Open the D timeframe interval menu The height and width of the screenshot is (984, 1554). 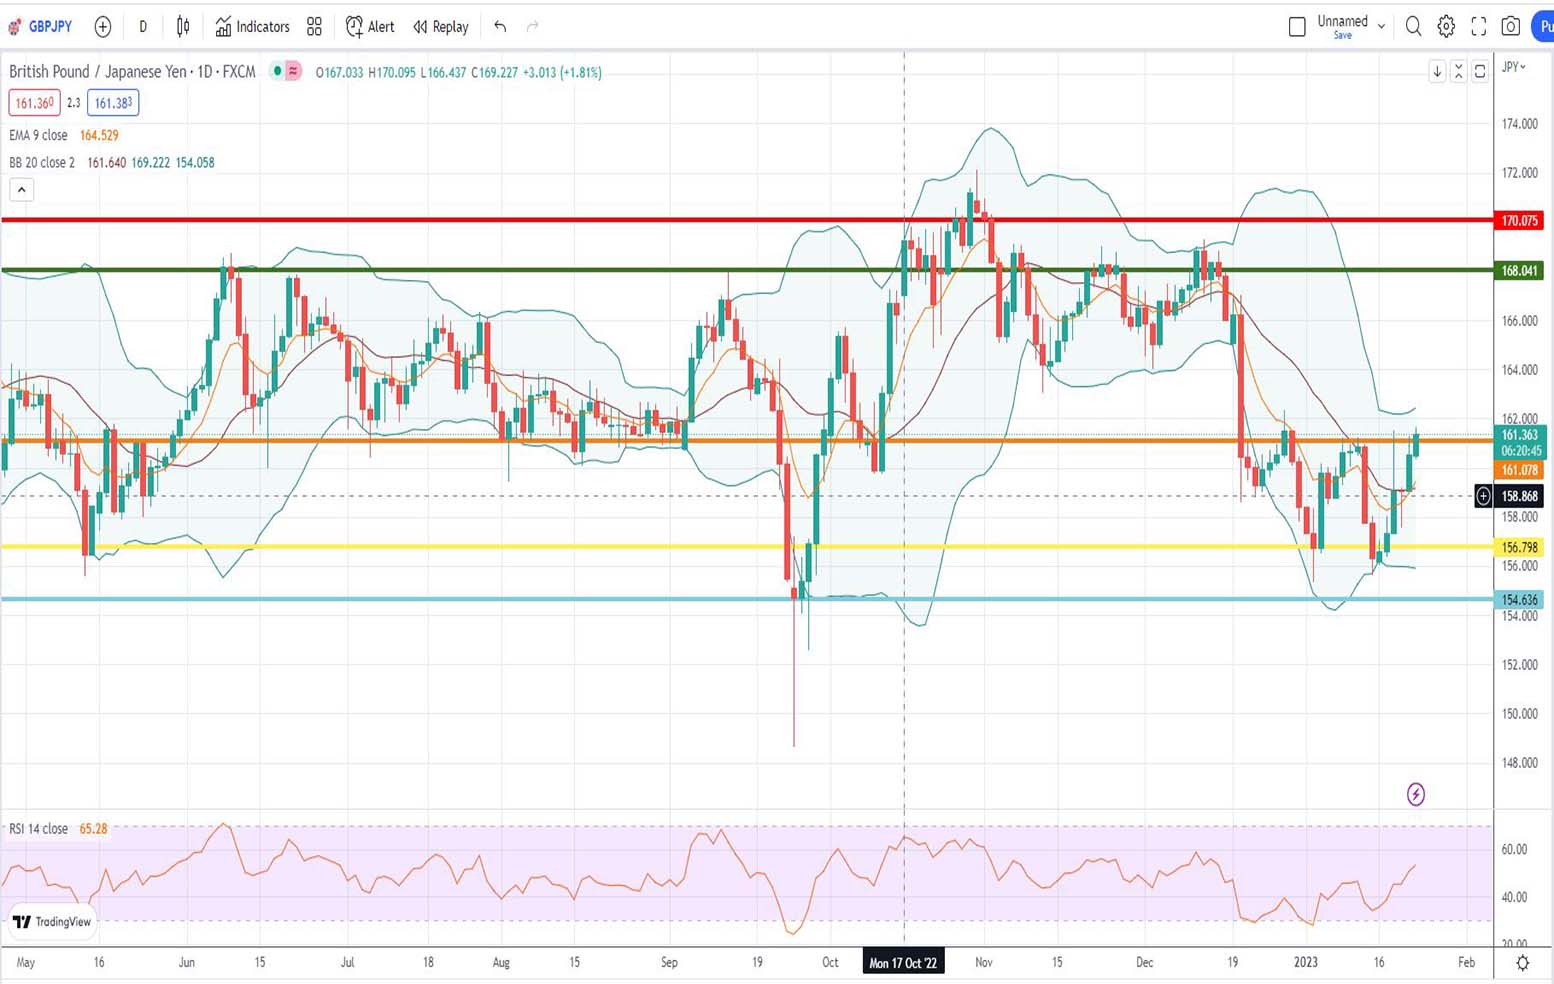tap(143, 27)
